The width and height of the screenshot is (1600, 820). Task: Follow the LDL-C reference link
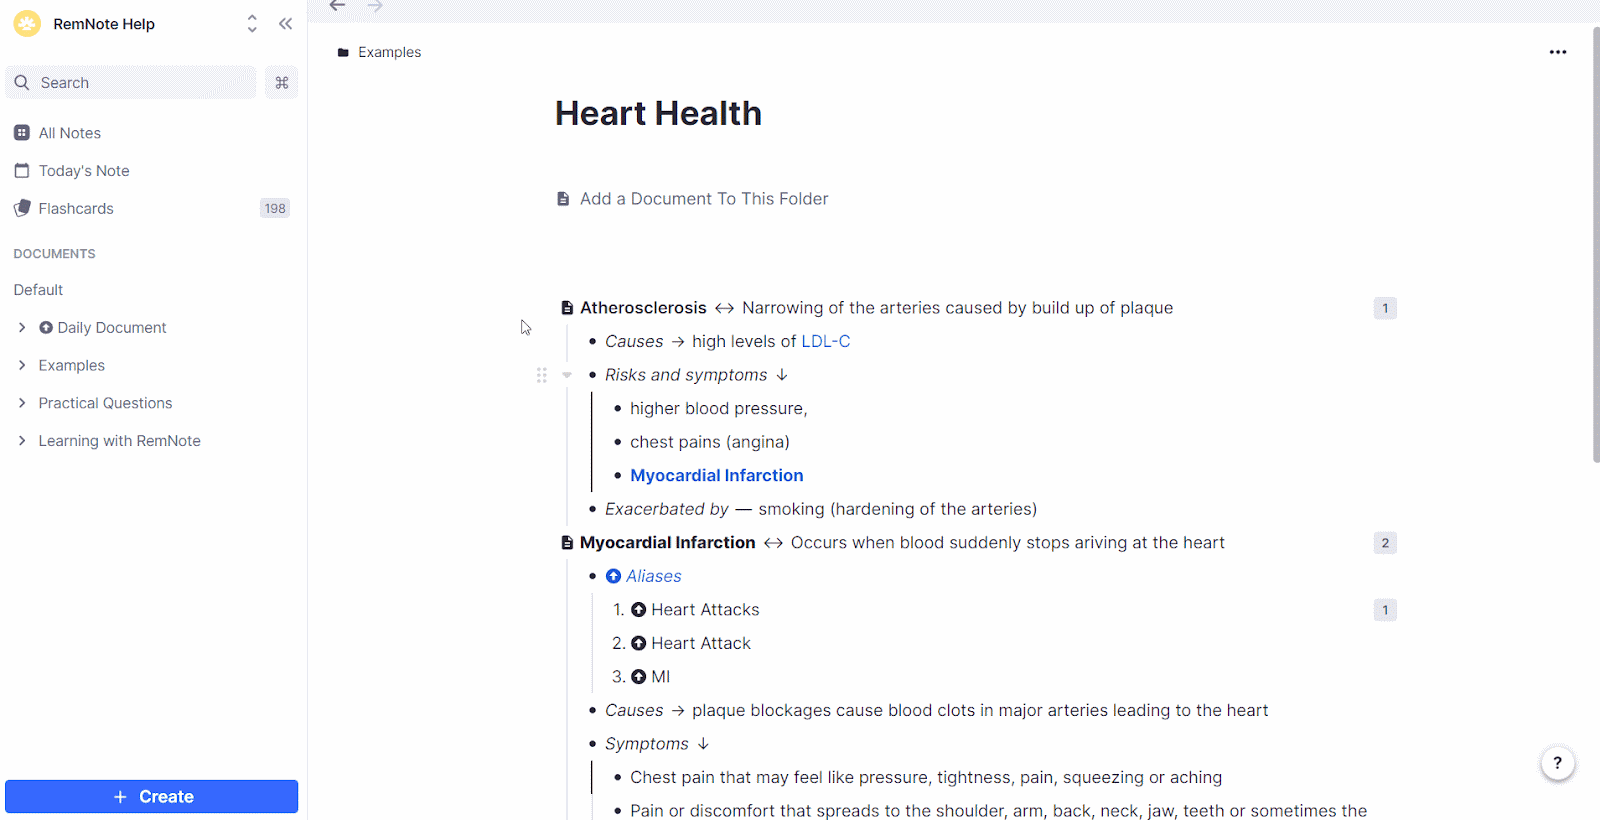[825, 342]
